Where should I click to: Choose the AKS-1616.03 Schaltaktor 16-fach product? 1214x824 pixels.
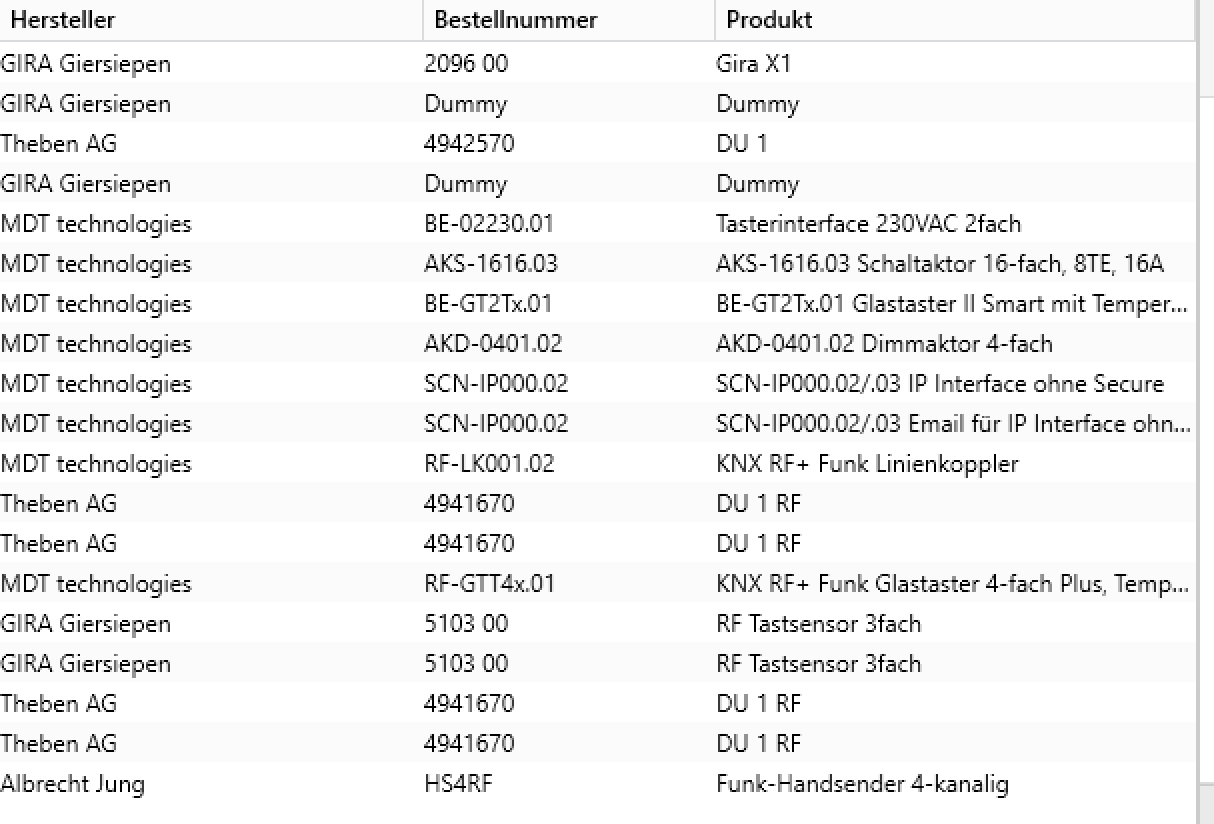point(940,264)
